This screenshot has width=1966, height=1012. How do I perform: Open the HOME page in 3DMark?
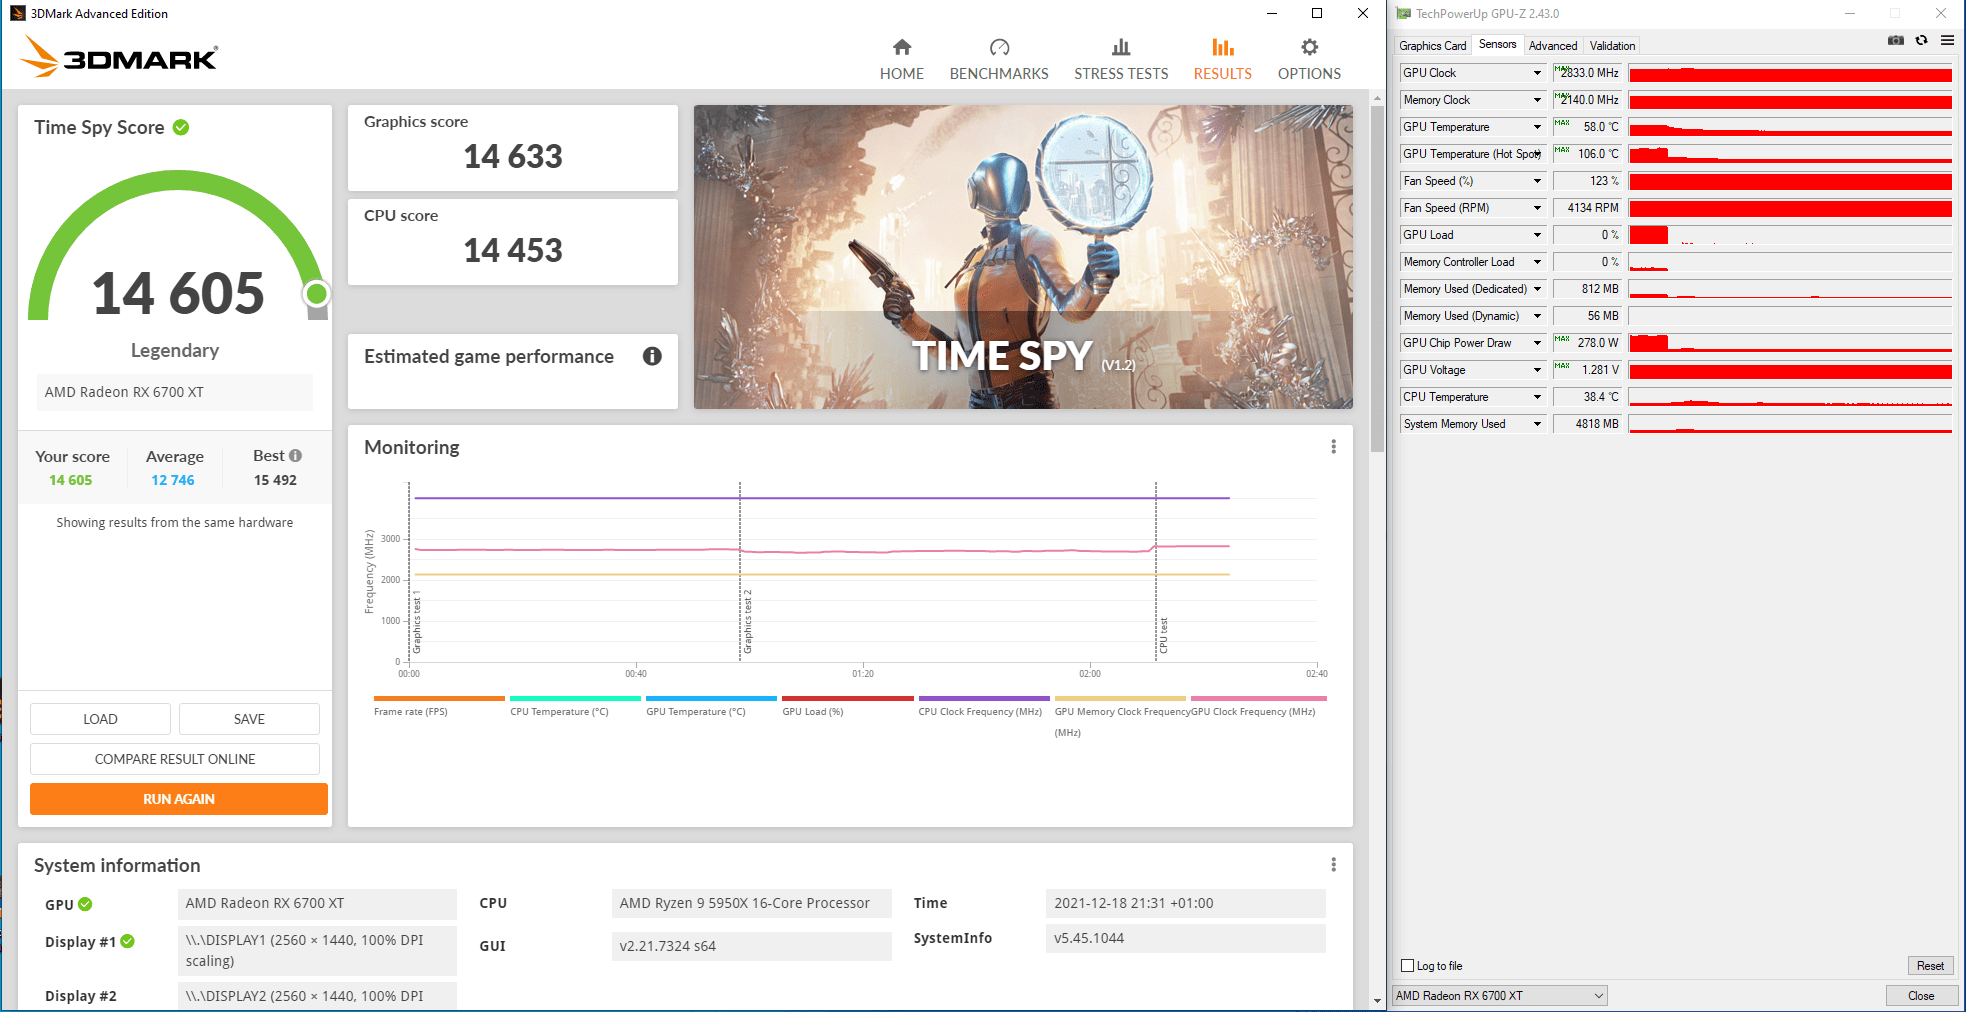click(x=901, y=60)
